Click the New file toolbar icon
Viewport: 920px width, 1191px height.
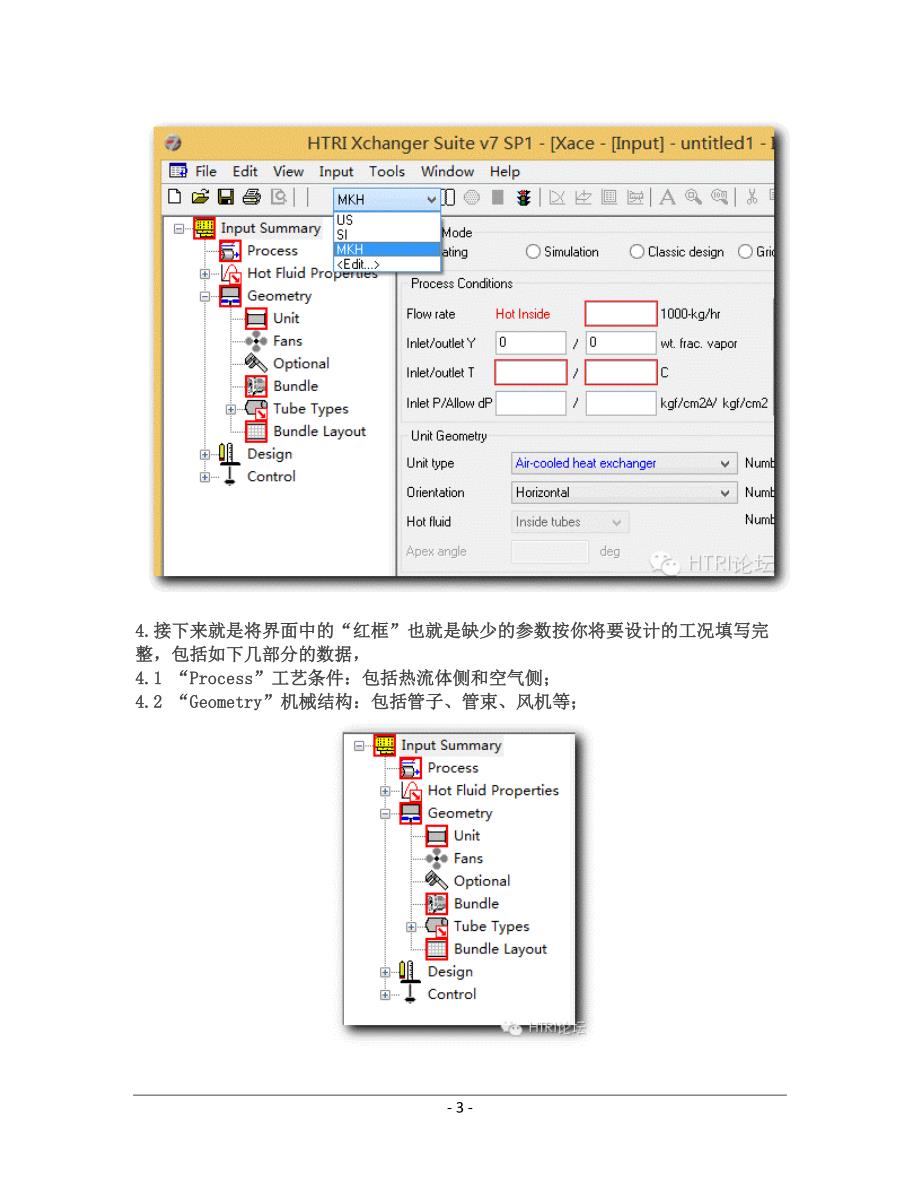coord(175,197)
